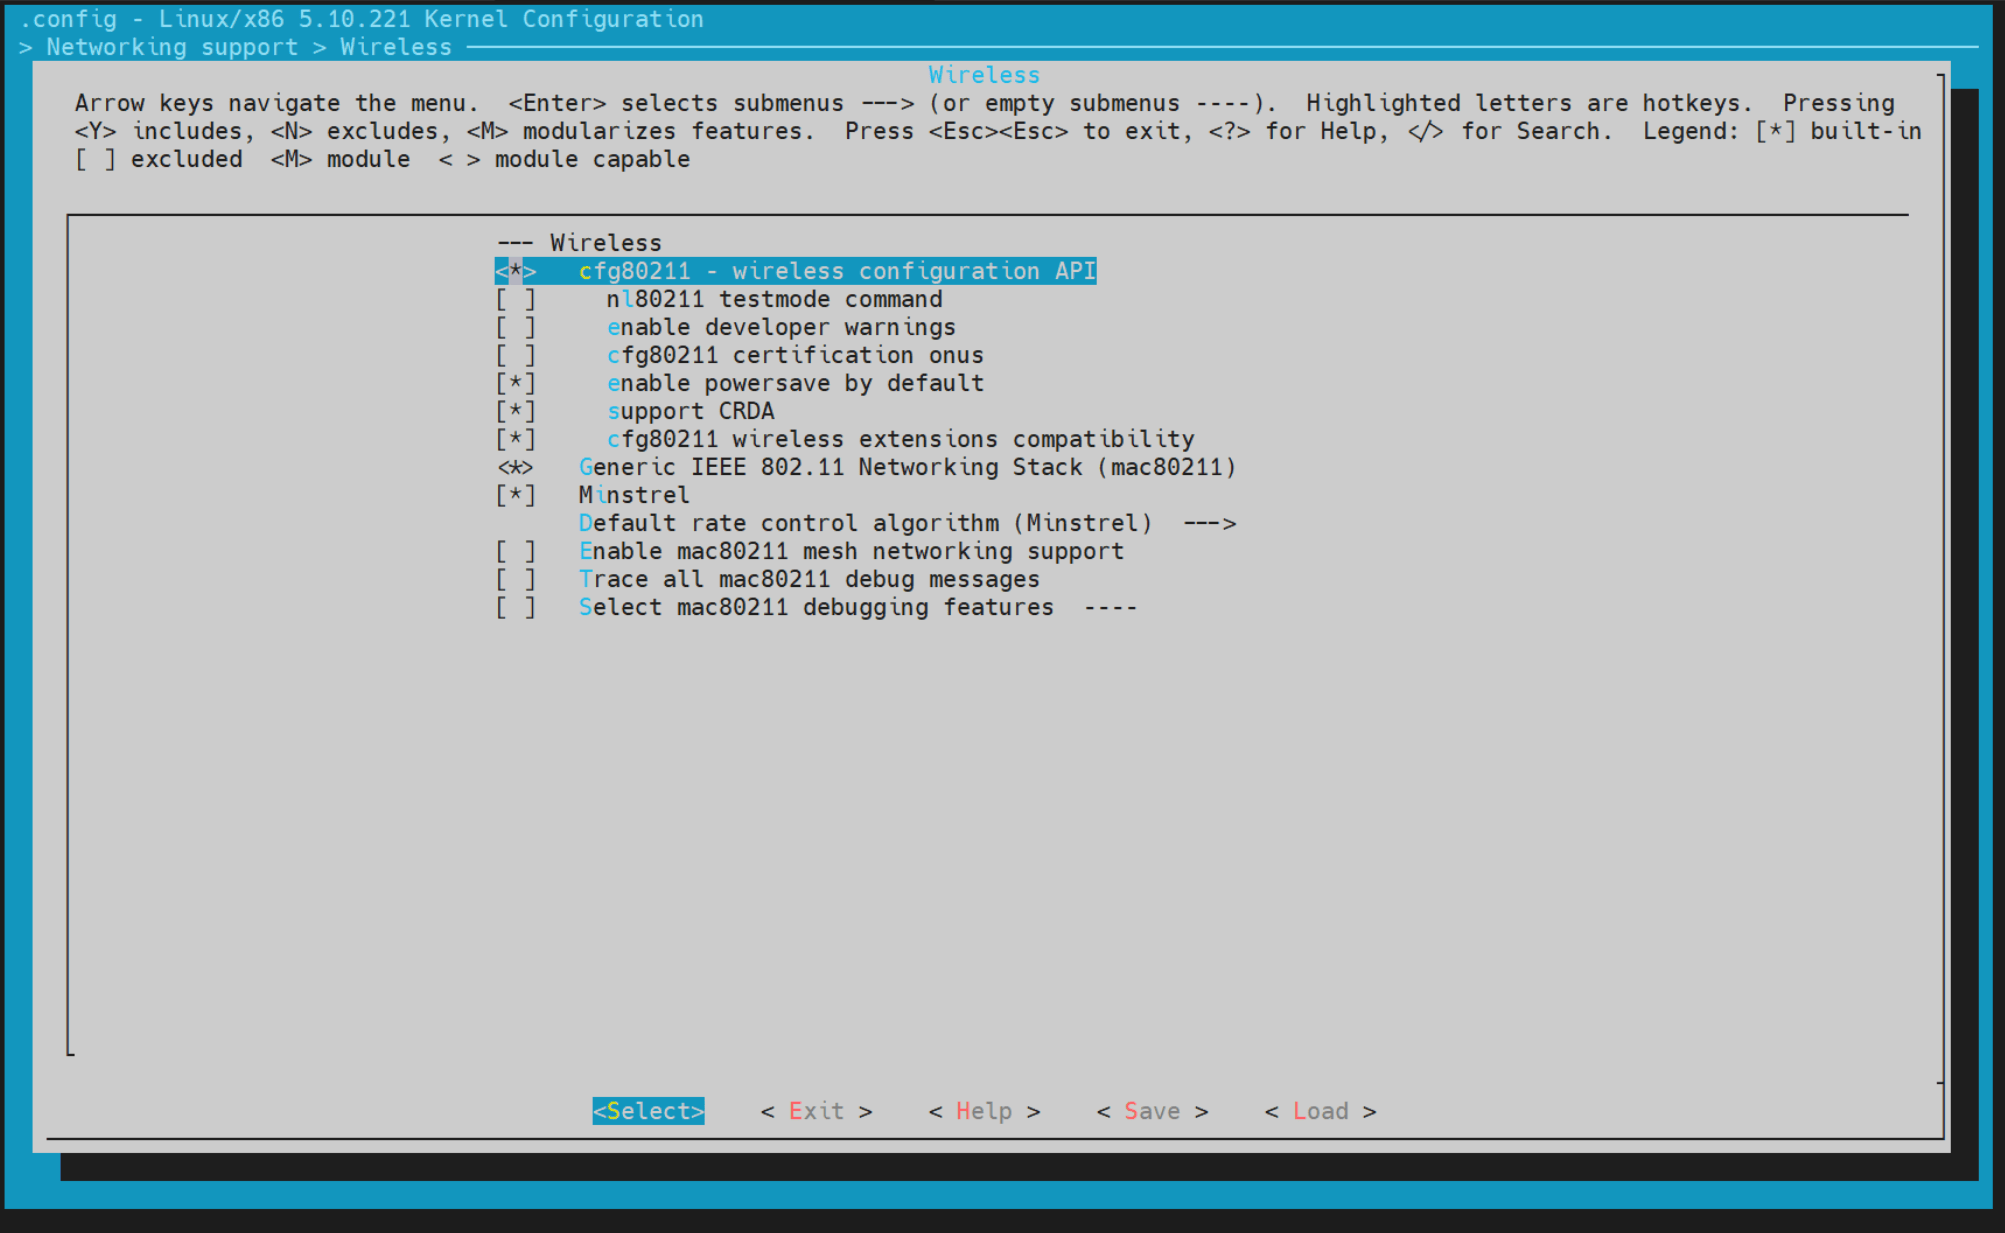
Task: Click arrow after Default rate control algorithm
Action: pos(1209,523)
